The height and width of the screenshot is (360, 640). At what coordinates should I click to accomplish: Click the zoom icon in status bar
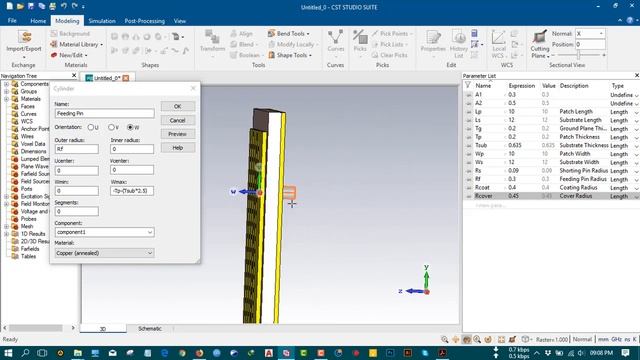tap(444, 339)
